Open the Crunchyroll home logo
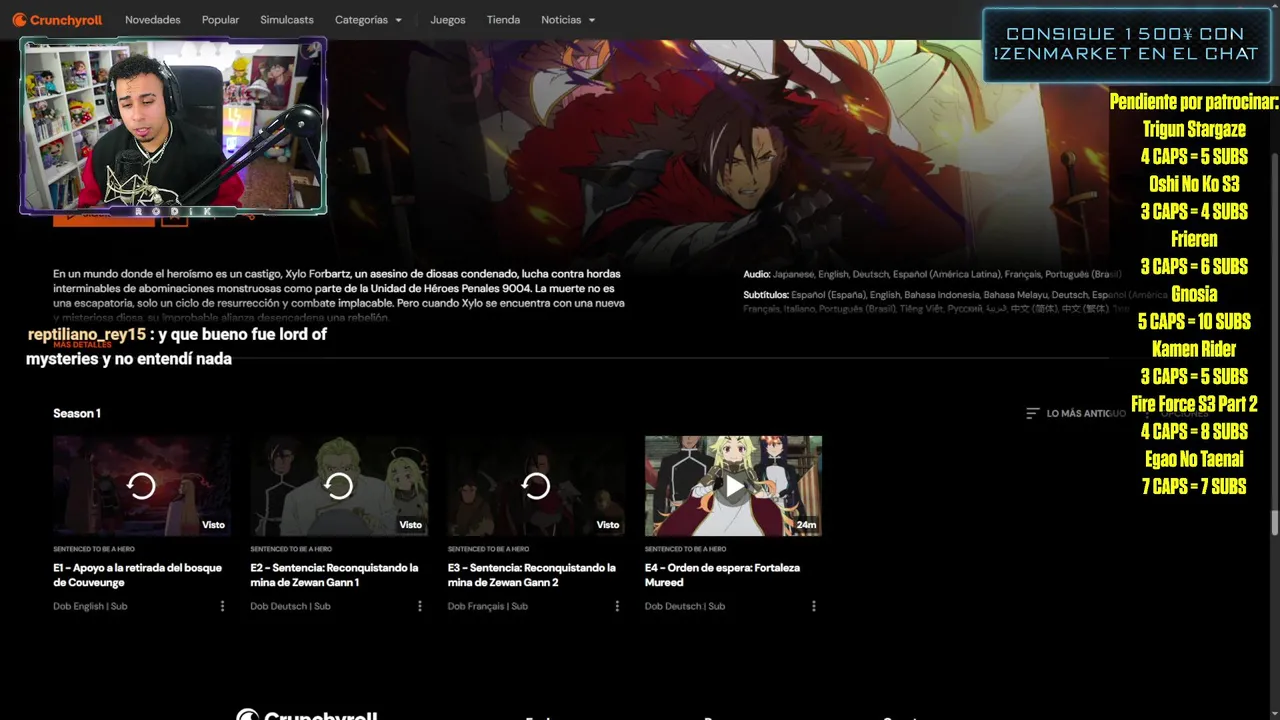The width and height of the screenshot is (1280, 720). 57,20
